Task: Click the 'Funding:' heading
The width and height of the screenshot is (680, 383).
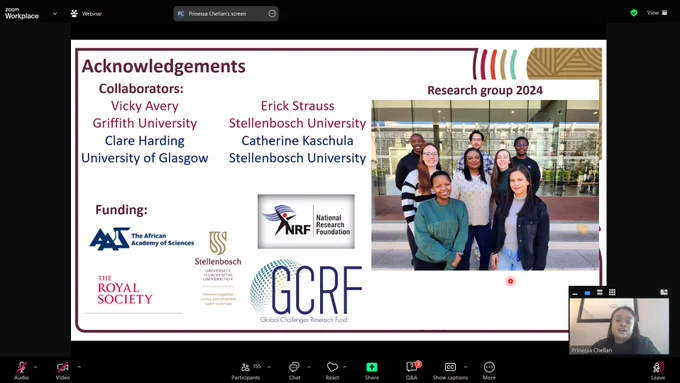Action: (121, 210)
